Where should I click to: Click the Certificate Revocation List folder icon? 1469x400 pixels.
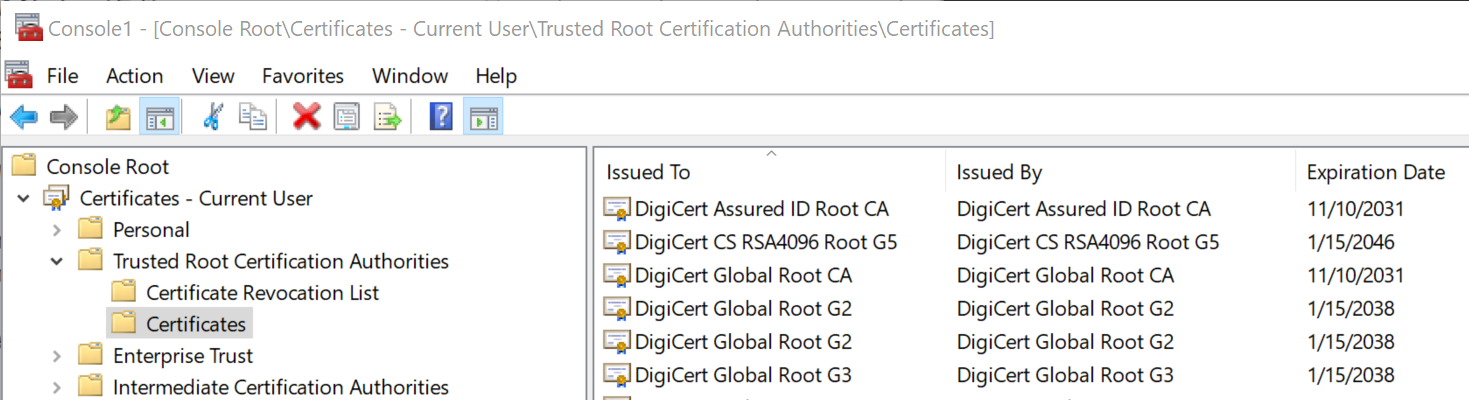(123, 292)
